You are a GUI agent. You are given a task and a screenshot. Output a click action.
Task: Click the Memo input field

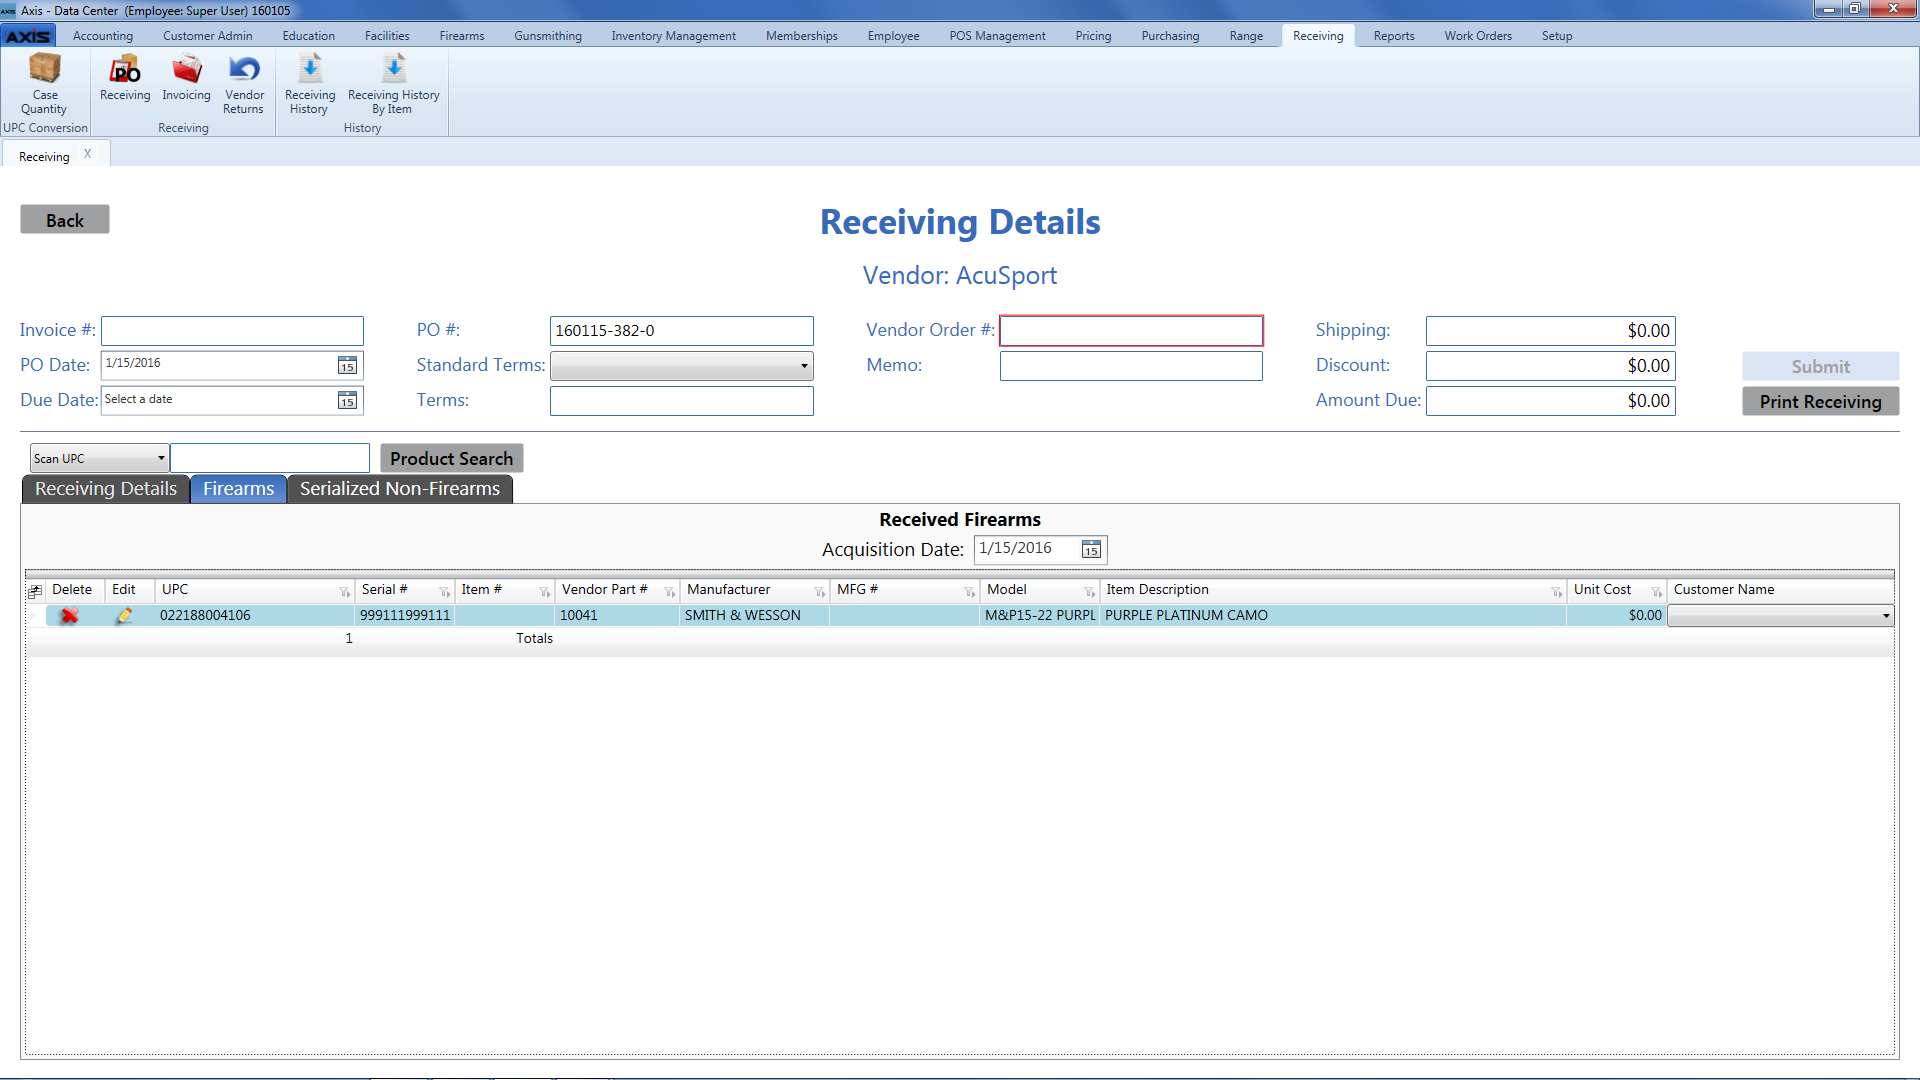1131,366
